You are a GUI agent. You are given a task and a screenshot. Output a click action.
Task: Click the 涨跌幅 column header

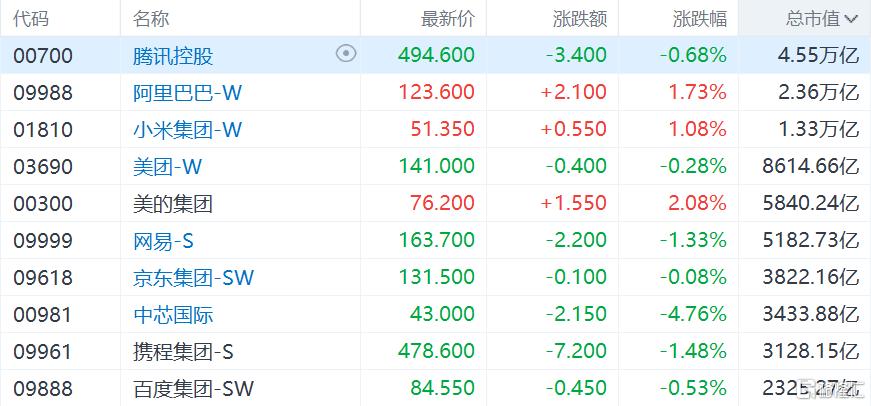tap(699, 19)
